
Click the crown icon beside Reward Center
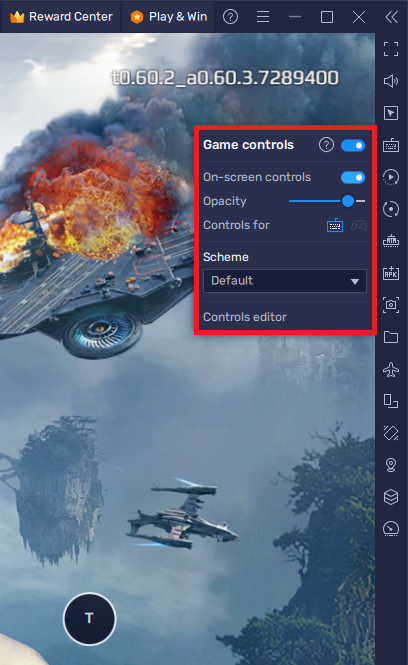click(x=17, y=17)
